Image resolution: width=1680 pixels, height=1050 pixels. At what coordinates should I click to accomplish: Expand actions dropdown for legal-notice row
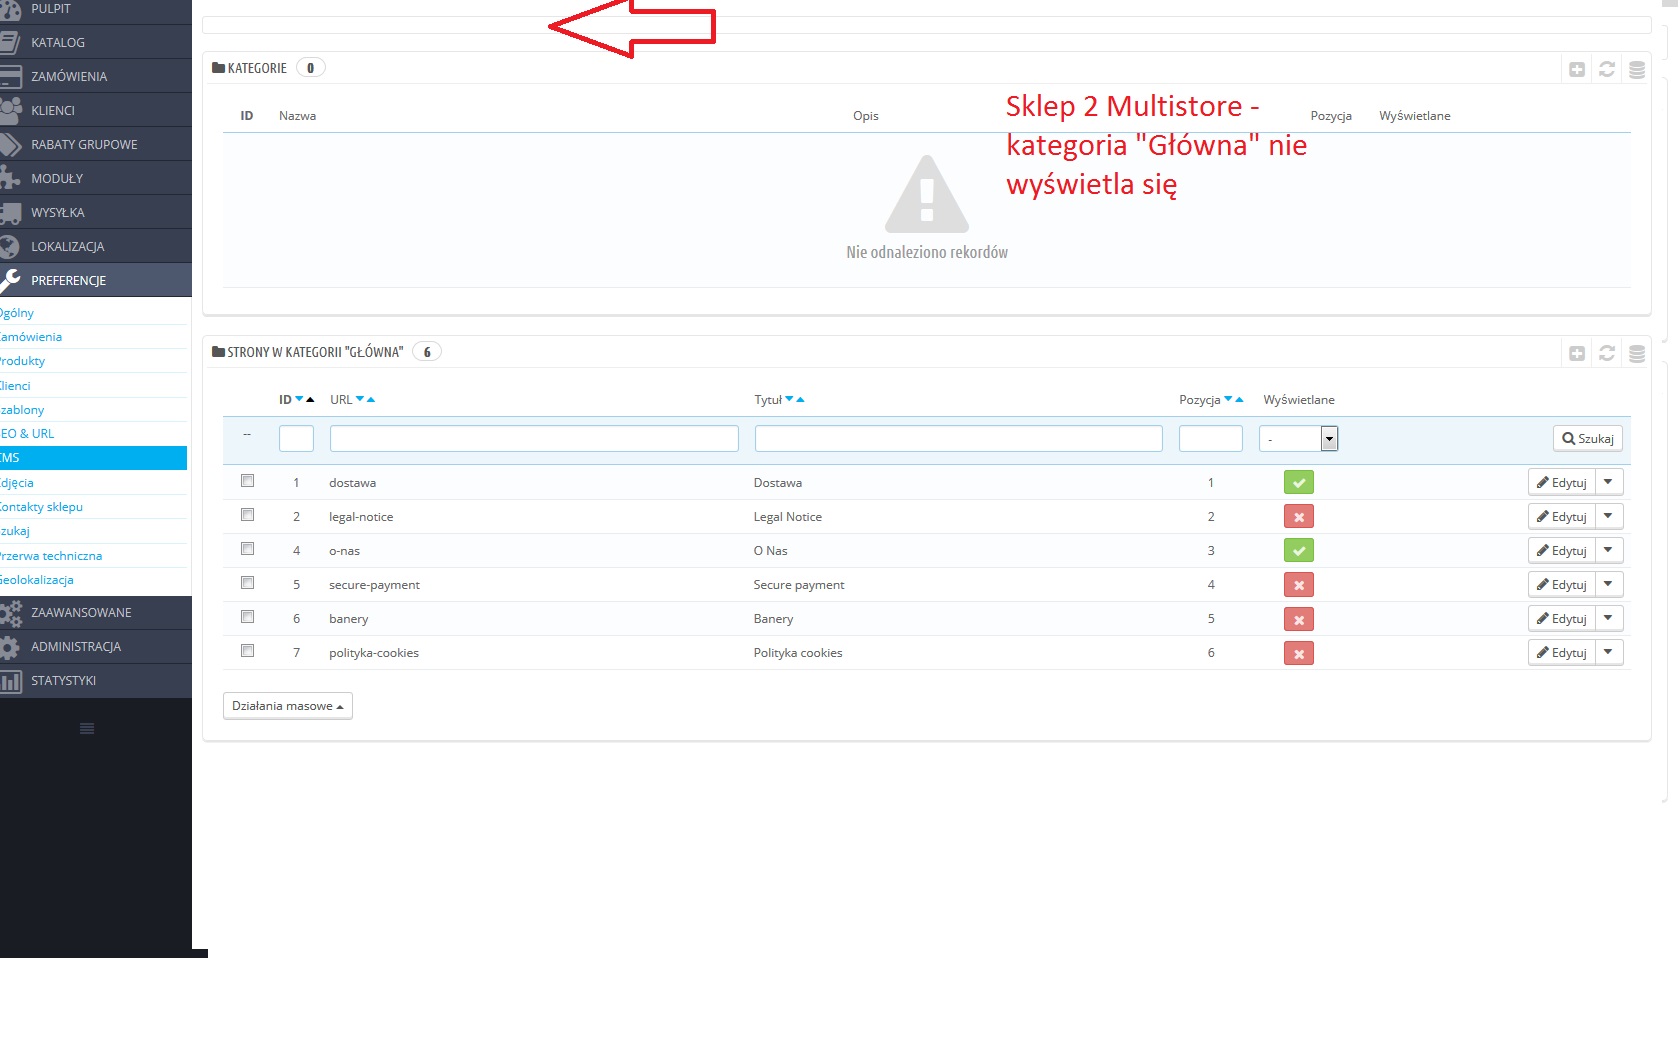point(1609,516)
